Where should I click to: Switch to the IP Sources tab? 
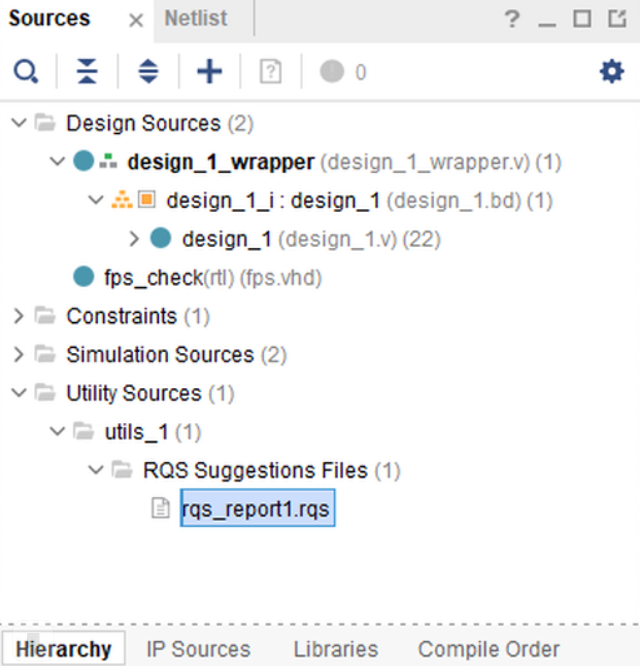(198, 649)
